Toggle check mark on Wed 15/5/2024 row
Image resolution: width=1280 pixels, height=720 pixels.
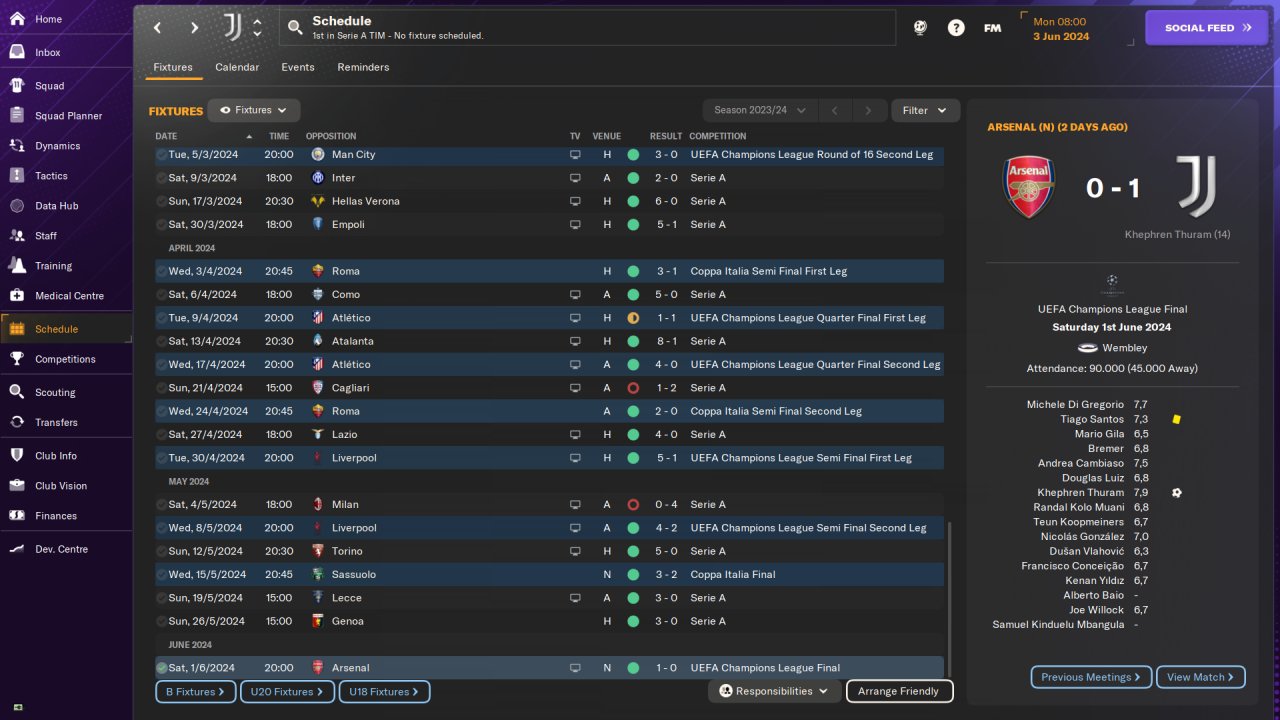coord(162,574)
